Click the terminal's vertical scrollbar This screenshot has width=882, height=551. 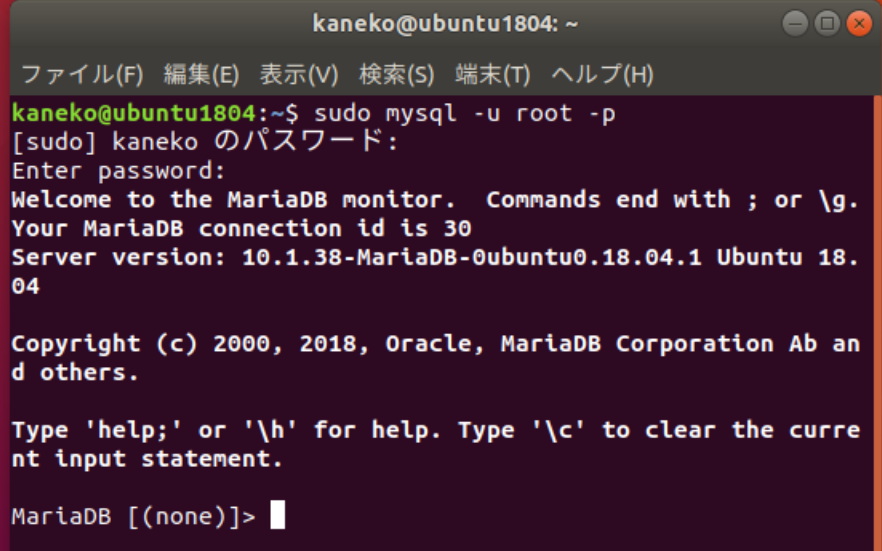[878, 323]
